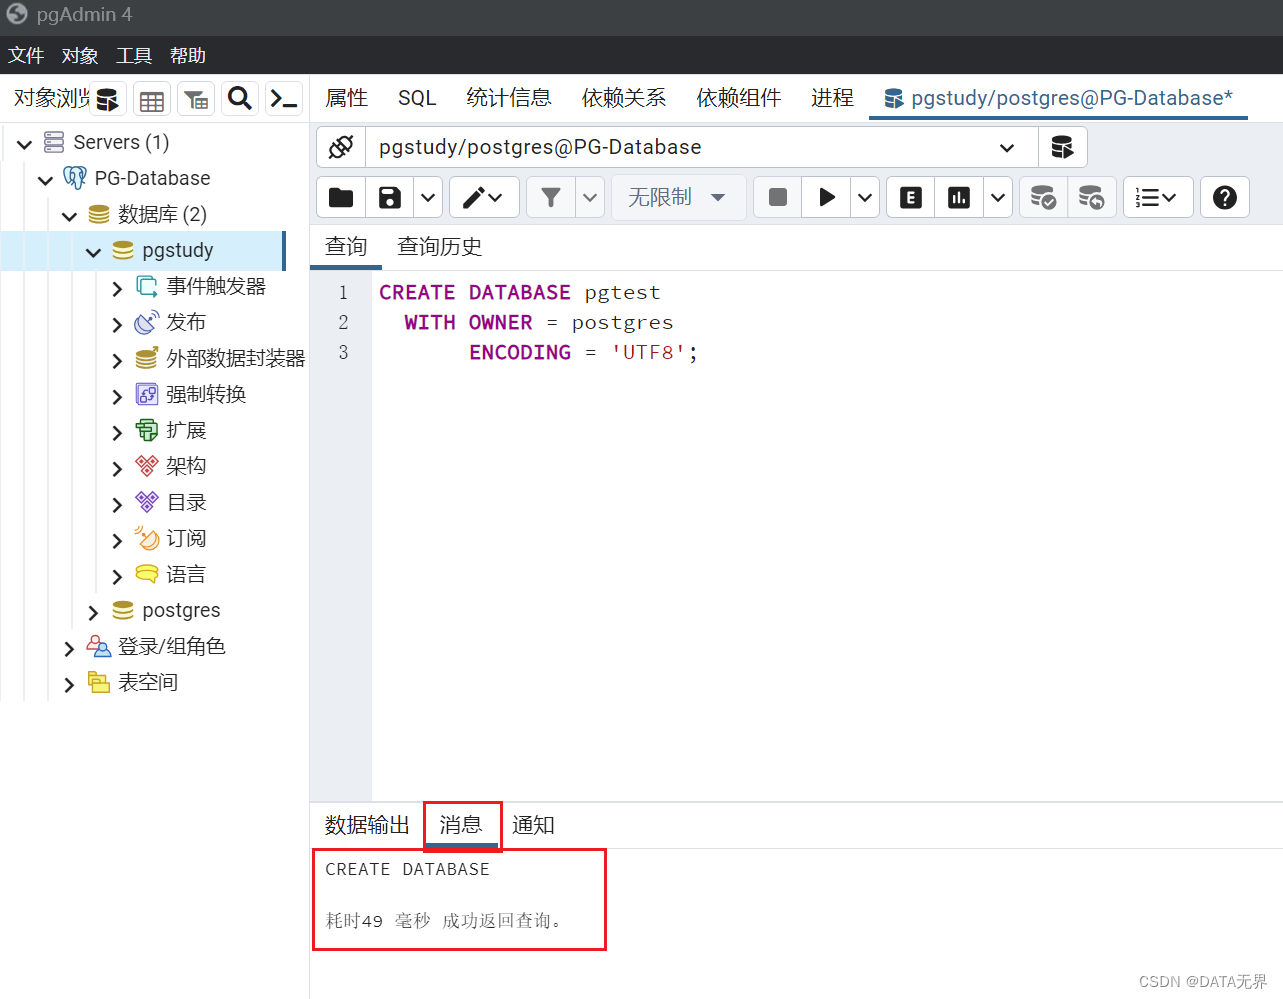Click the Open File folder icon

(341, 197)
